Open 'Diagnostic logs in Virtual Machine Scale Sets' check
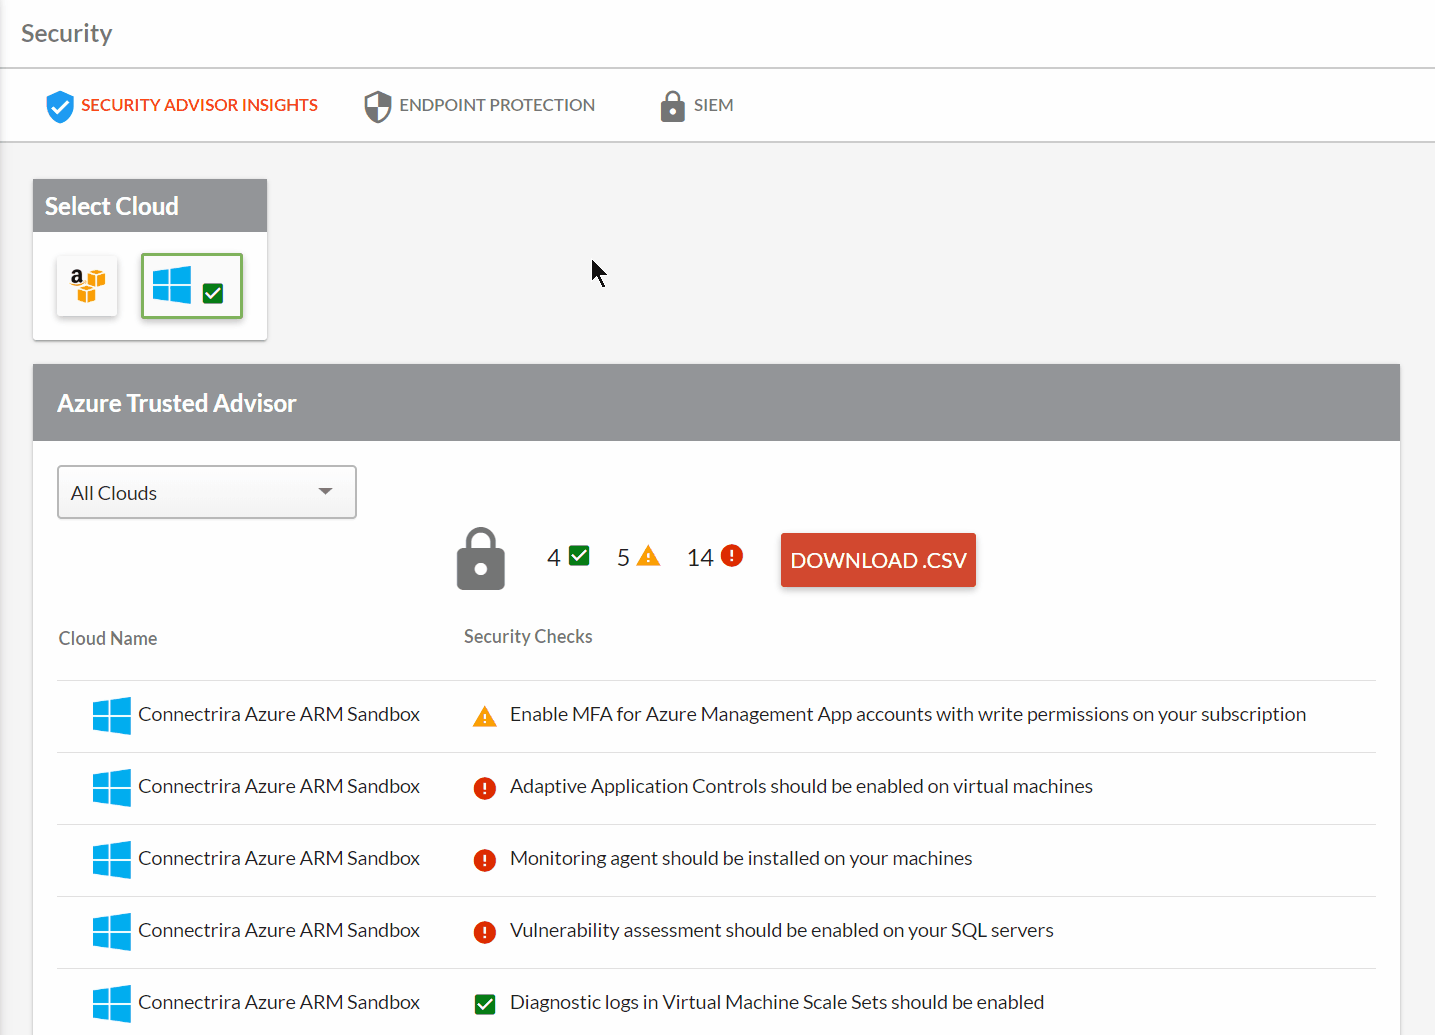 (777, 1002)
